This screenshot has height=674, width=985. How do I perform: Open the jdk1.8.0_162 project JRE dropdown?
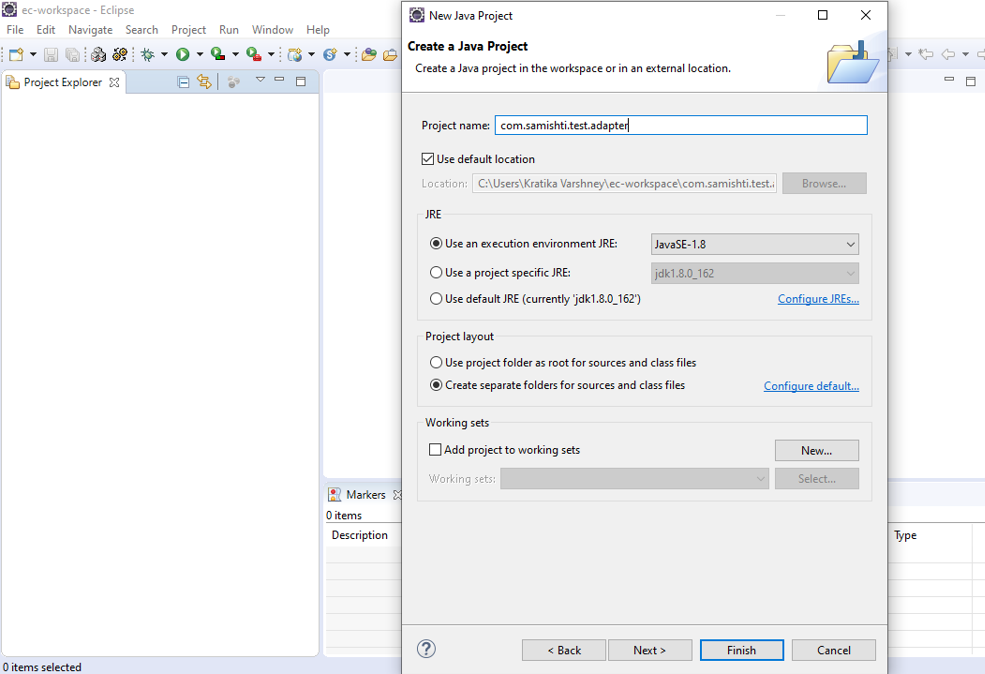pyautogui.click(x=754, y=273)
